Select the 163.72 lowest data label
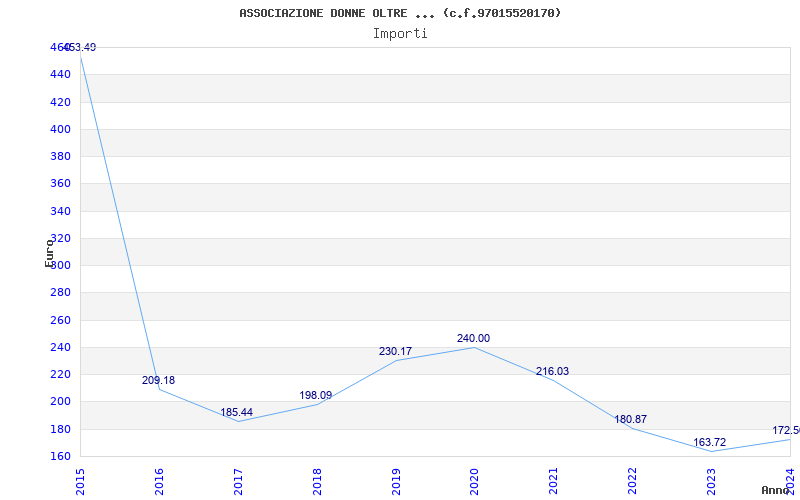 tap(709, 442)
